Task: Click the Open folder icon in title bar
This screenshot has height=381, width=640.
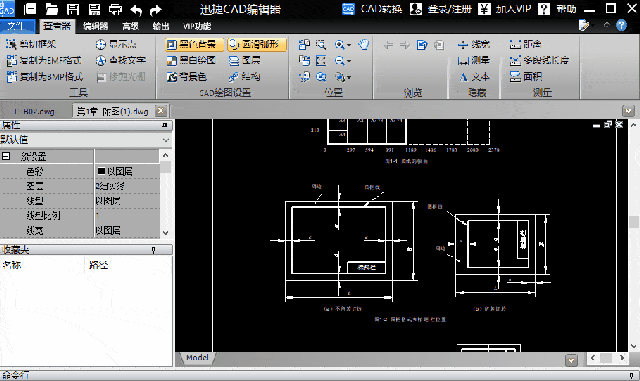Action: click(x=51, y=9)
